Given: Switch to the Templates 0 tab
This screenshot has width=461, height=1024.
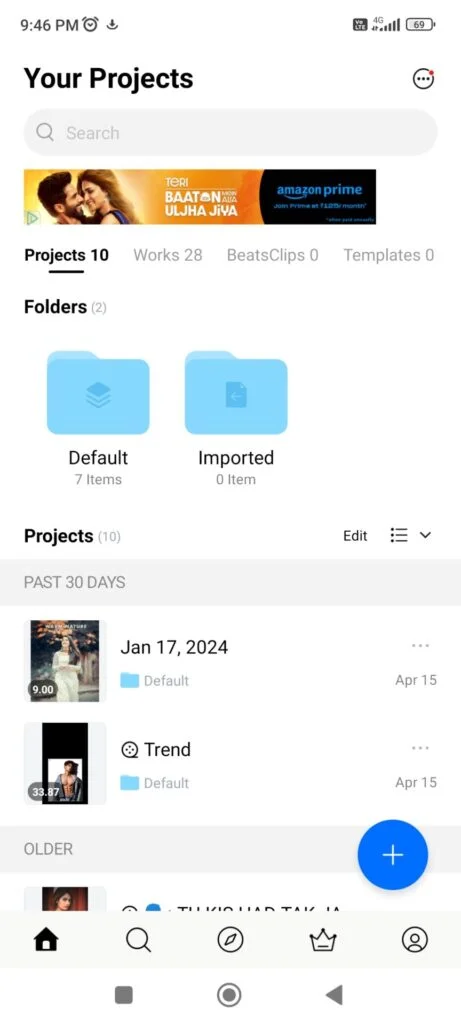Looking at the screenshot, I should click(x=389, y=255).
